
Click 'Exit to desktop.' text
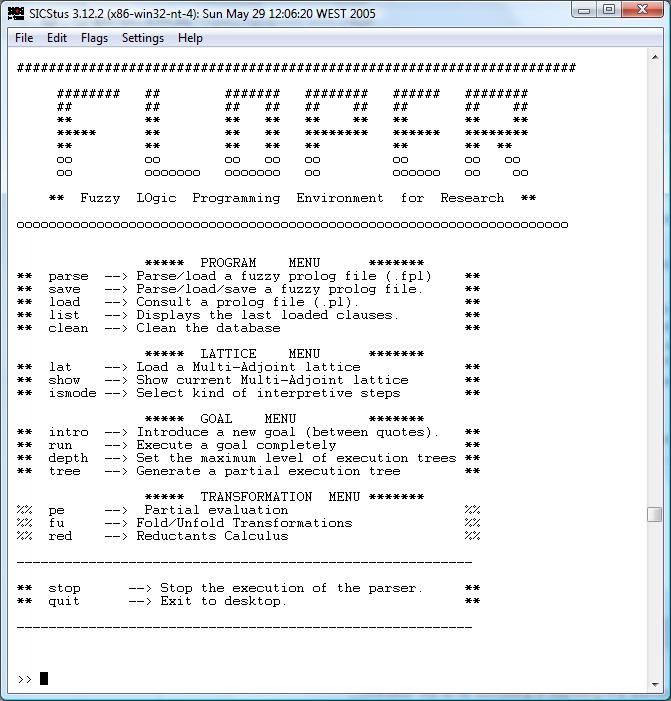[x=224, y=601]
